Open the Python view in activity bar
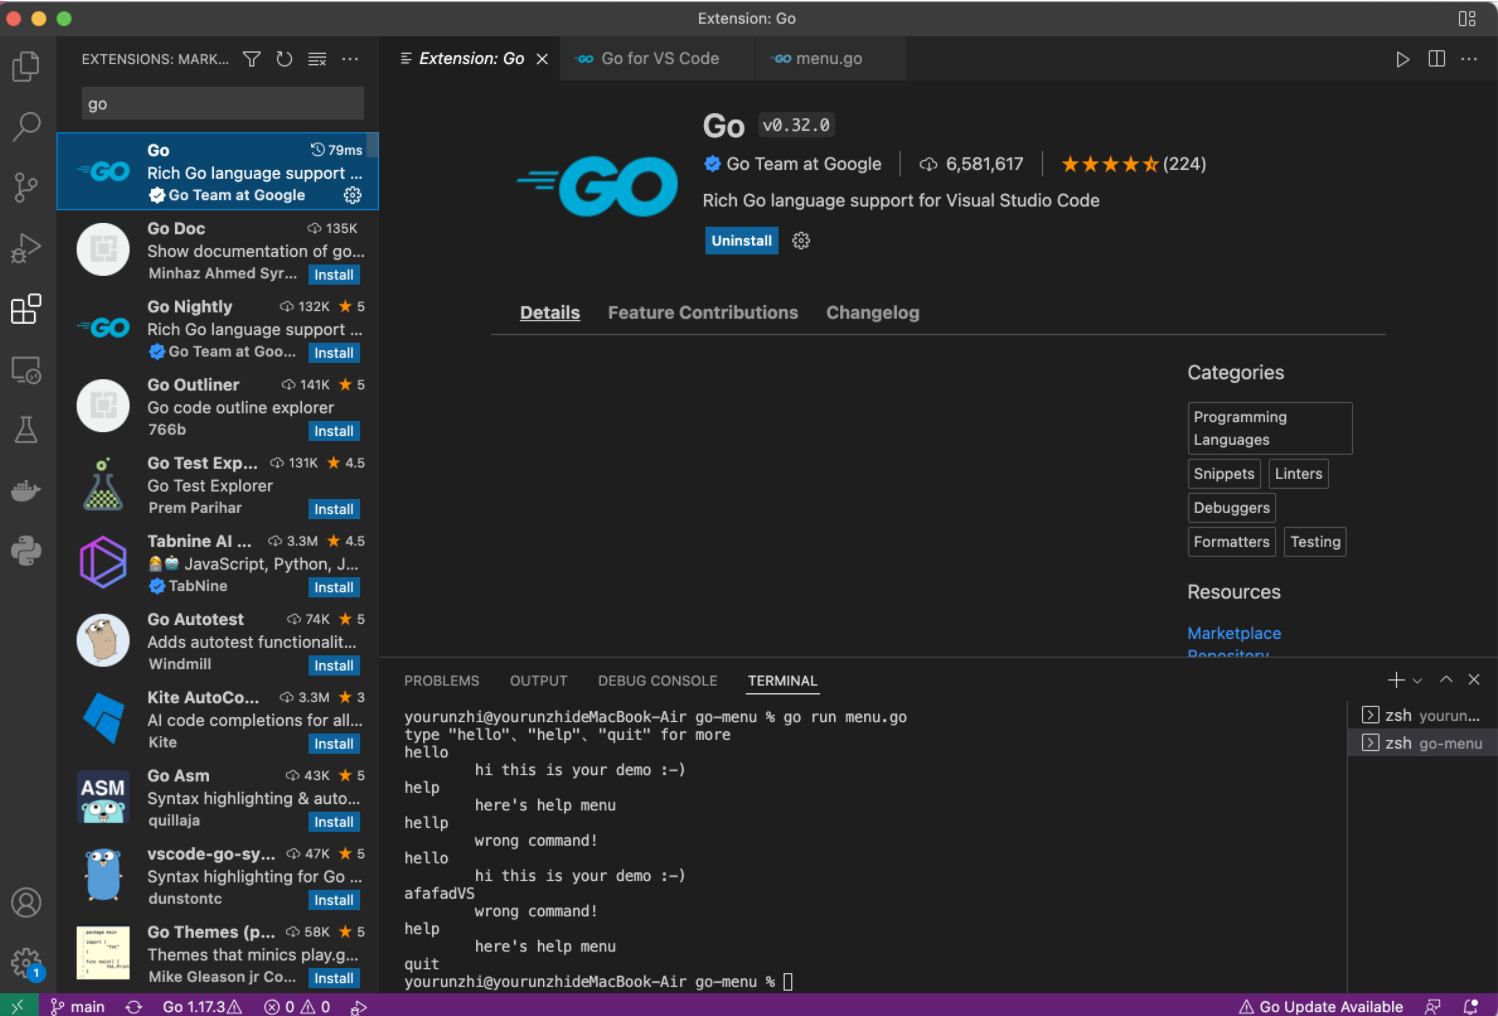The image size is (1498, 1016). pyautogui.click(x=26, y=551)
